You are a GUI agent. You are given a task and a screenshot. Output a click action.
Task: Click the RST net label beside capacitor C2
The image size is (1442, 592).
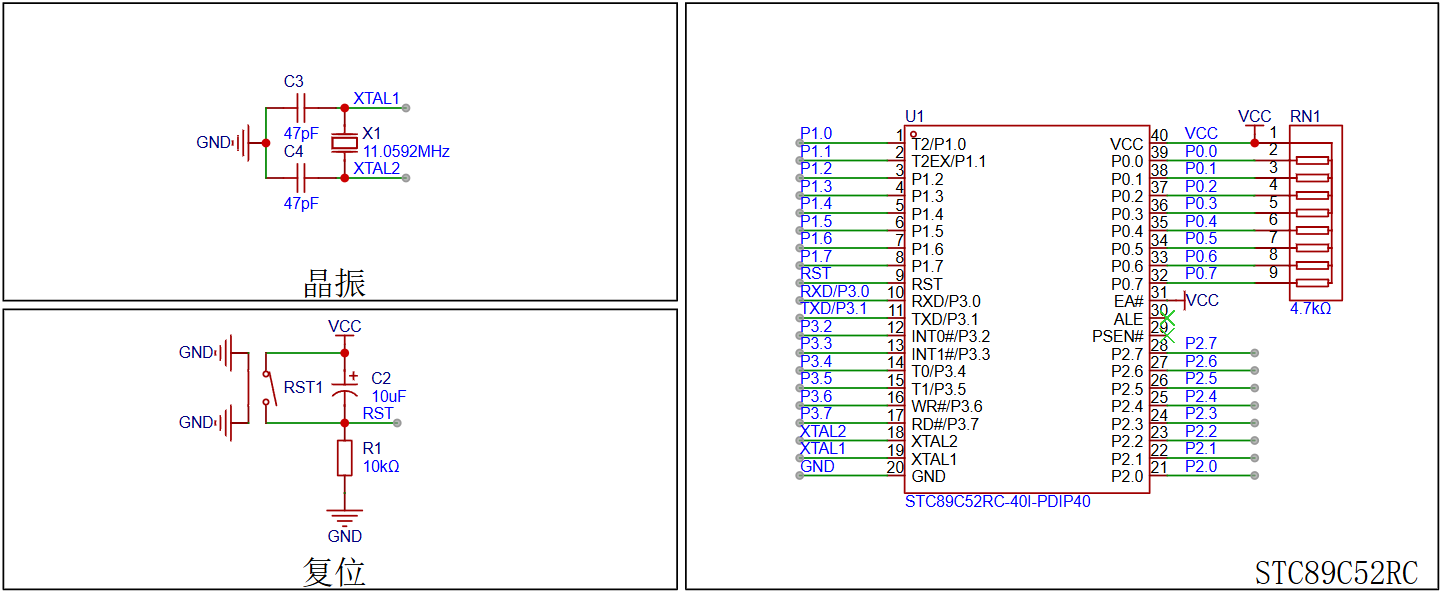pos(378,413)
